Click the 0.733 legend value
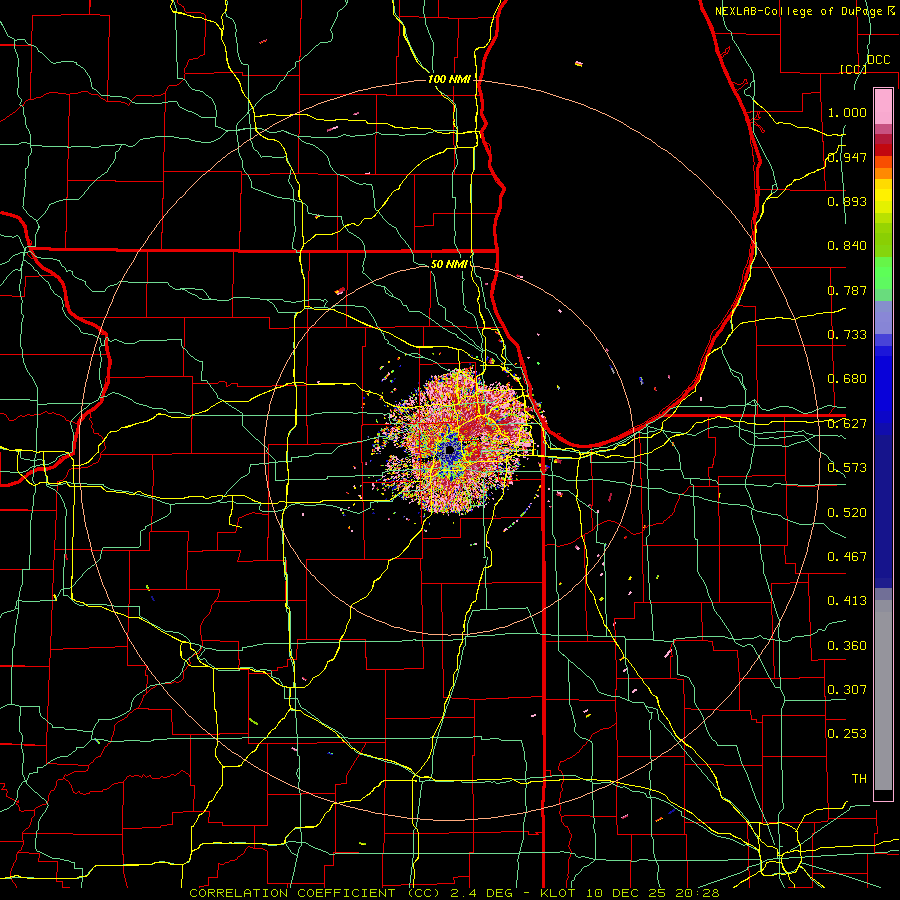The height and width of the screenshot is (900, 900). (x=847, y=335)
